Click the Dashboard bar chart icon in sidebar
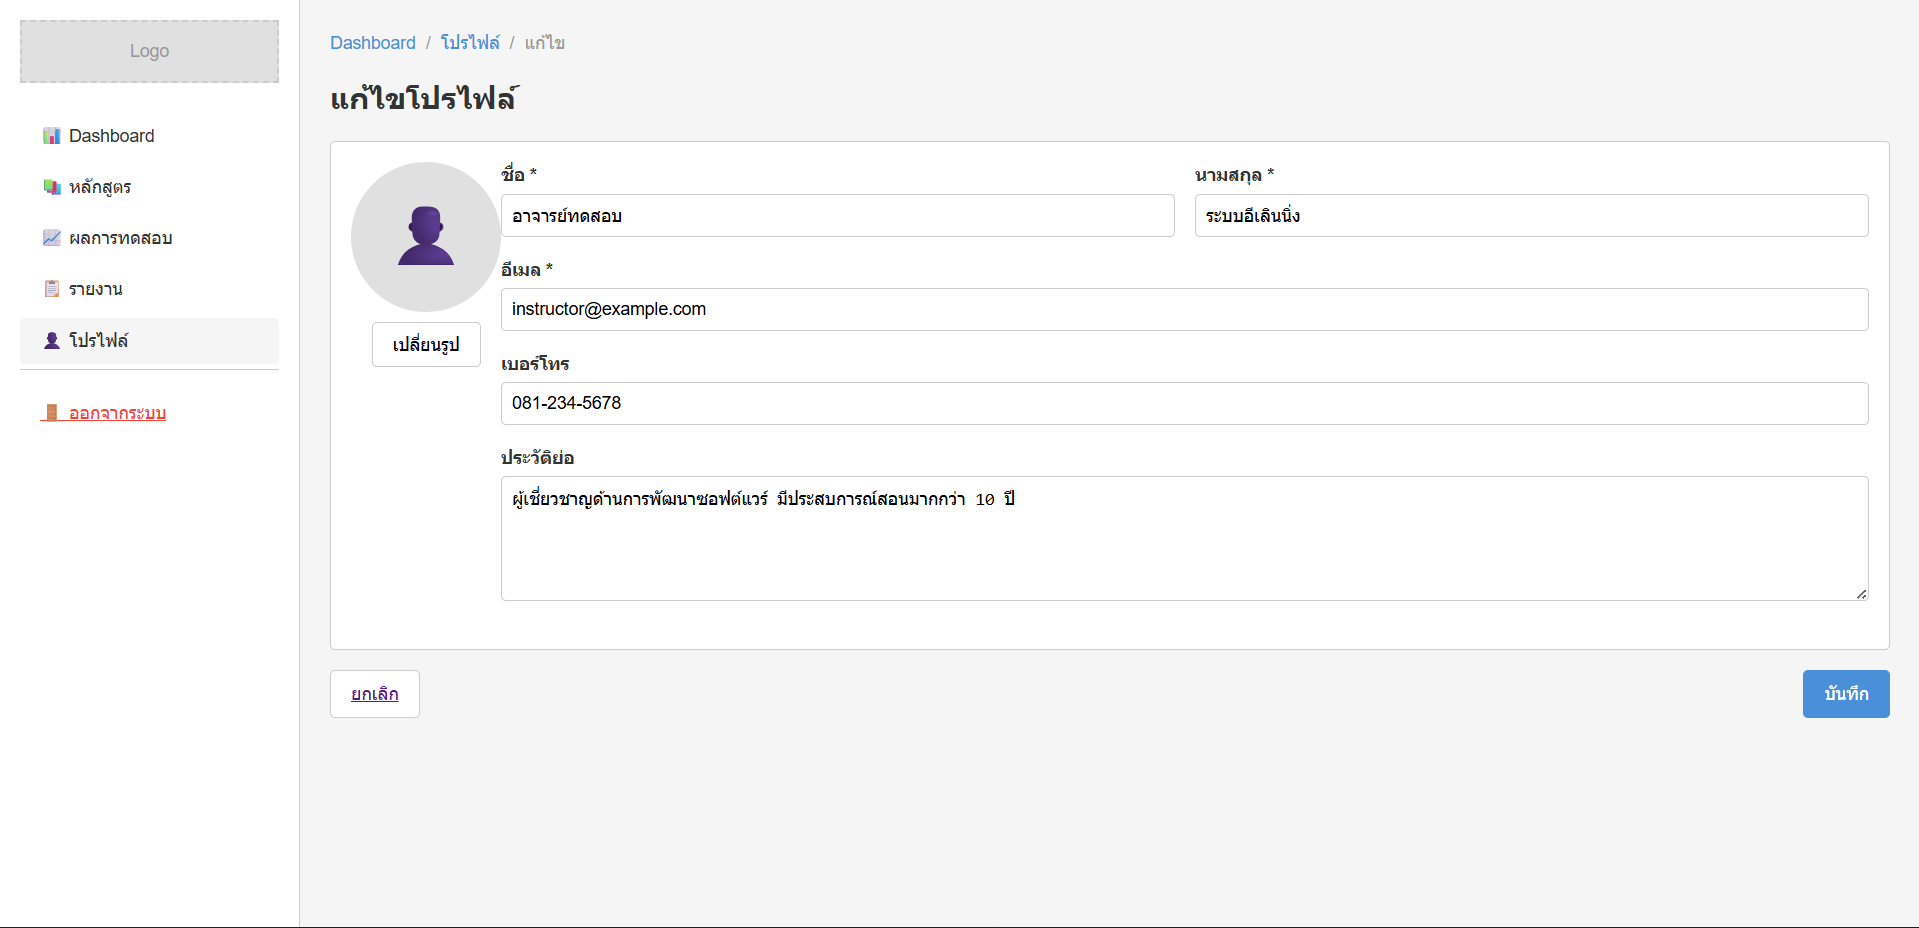 (52, 136)
